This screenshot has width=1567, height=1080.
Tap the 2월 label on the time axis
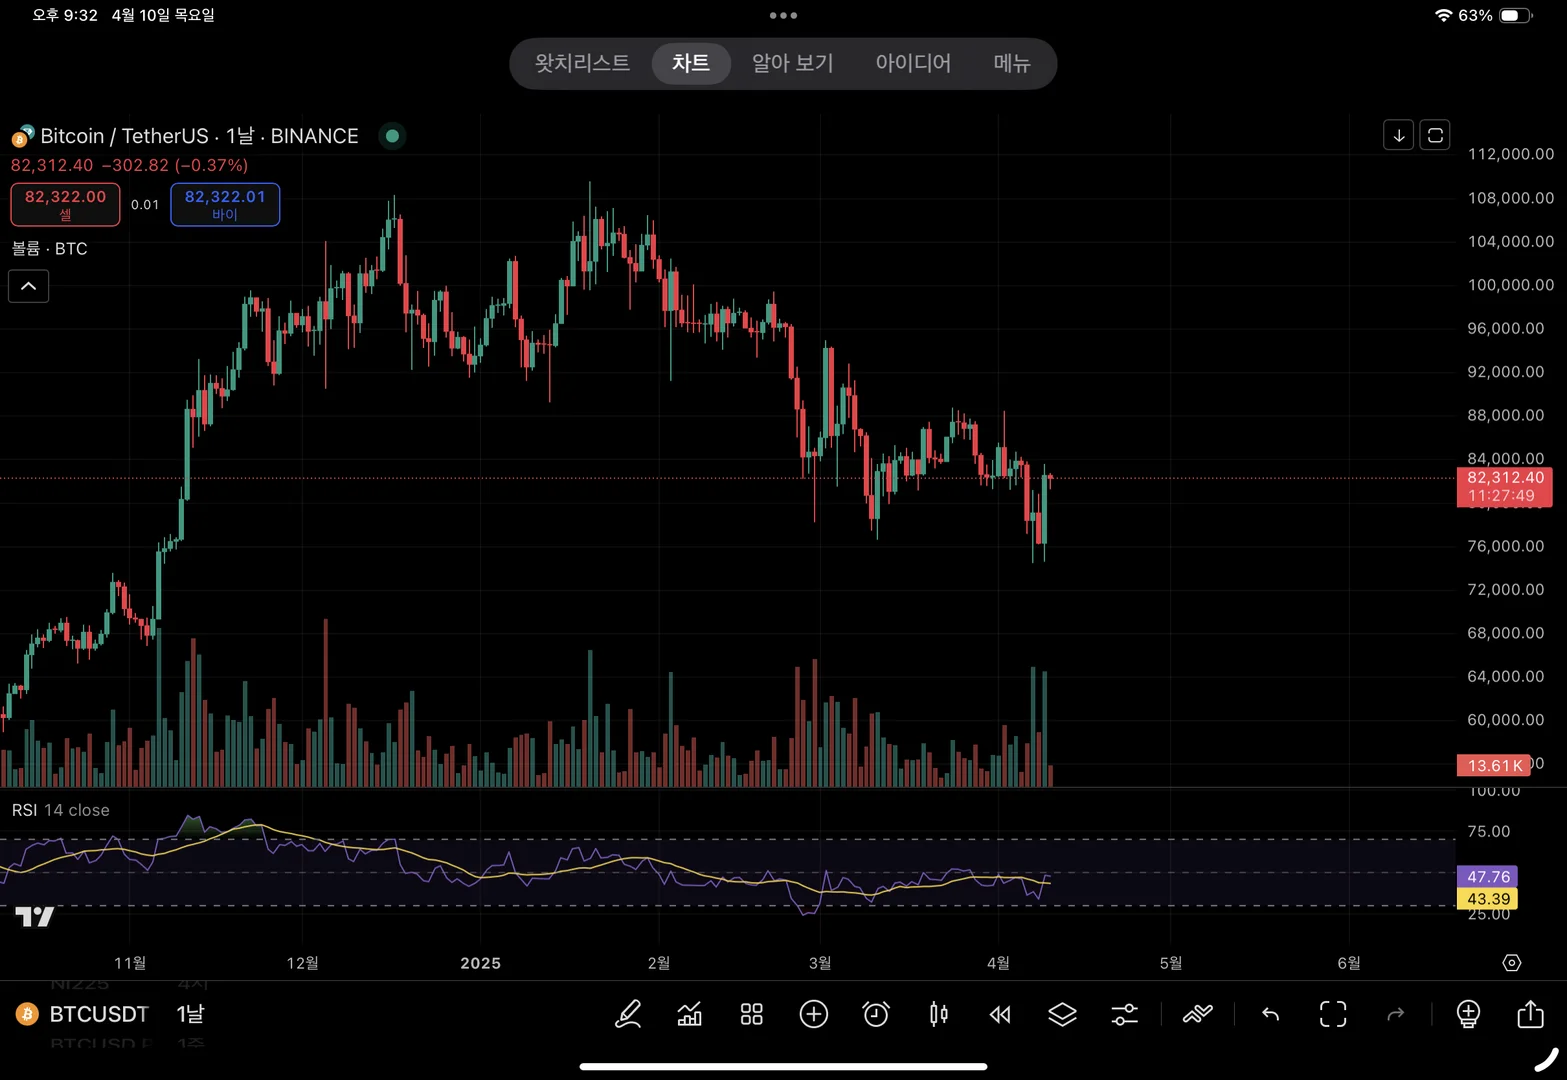[659, 963]
